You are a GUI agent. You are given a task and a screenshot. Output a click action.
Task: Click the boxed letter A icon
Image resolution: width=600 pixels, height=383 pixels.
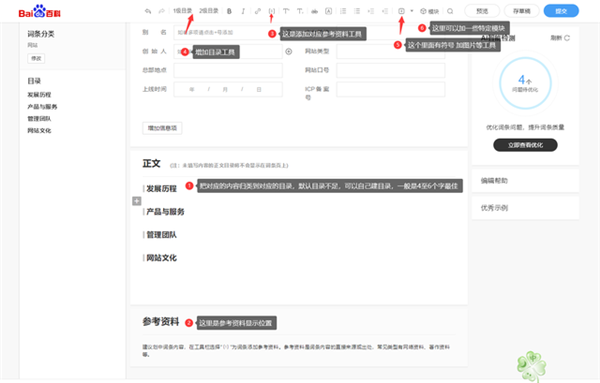328,11
